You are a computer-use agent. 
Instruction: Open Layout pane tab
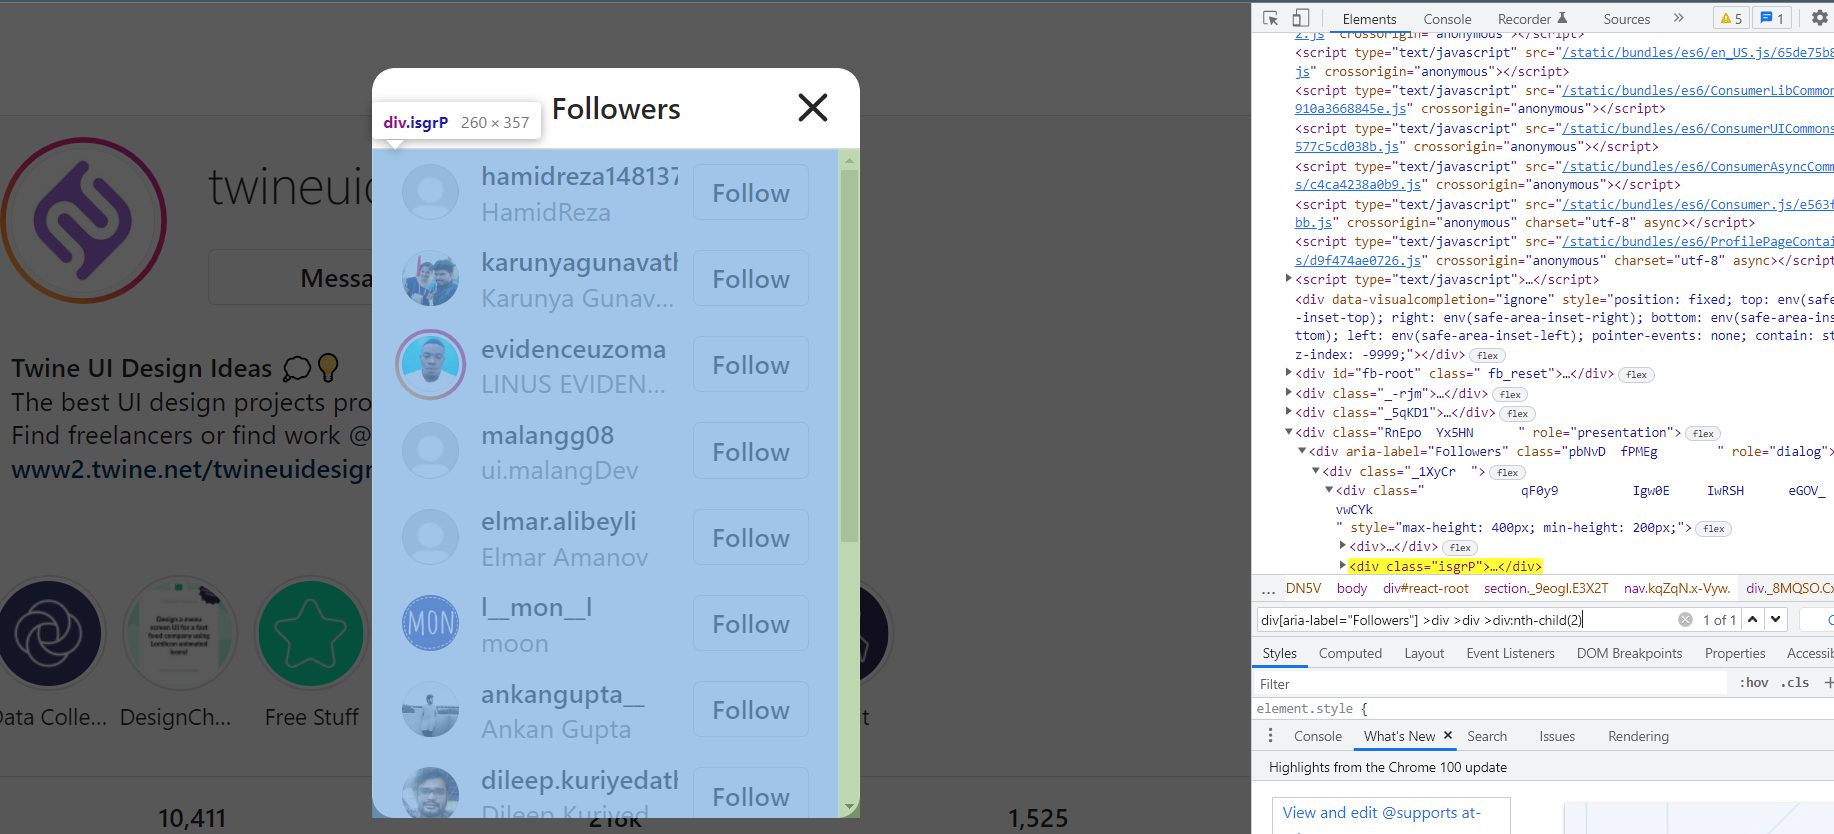click(x=1424, y=653)
